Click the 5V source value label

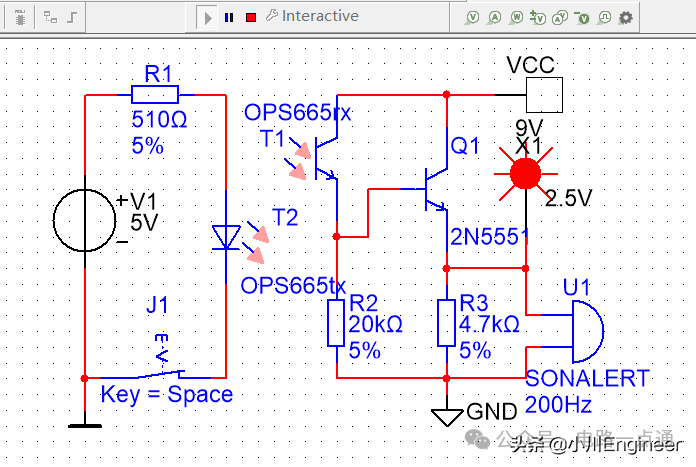click(144, 223)
